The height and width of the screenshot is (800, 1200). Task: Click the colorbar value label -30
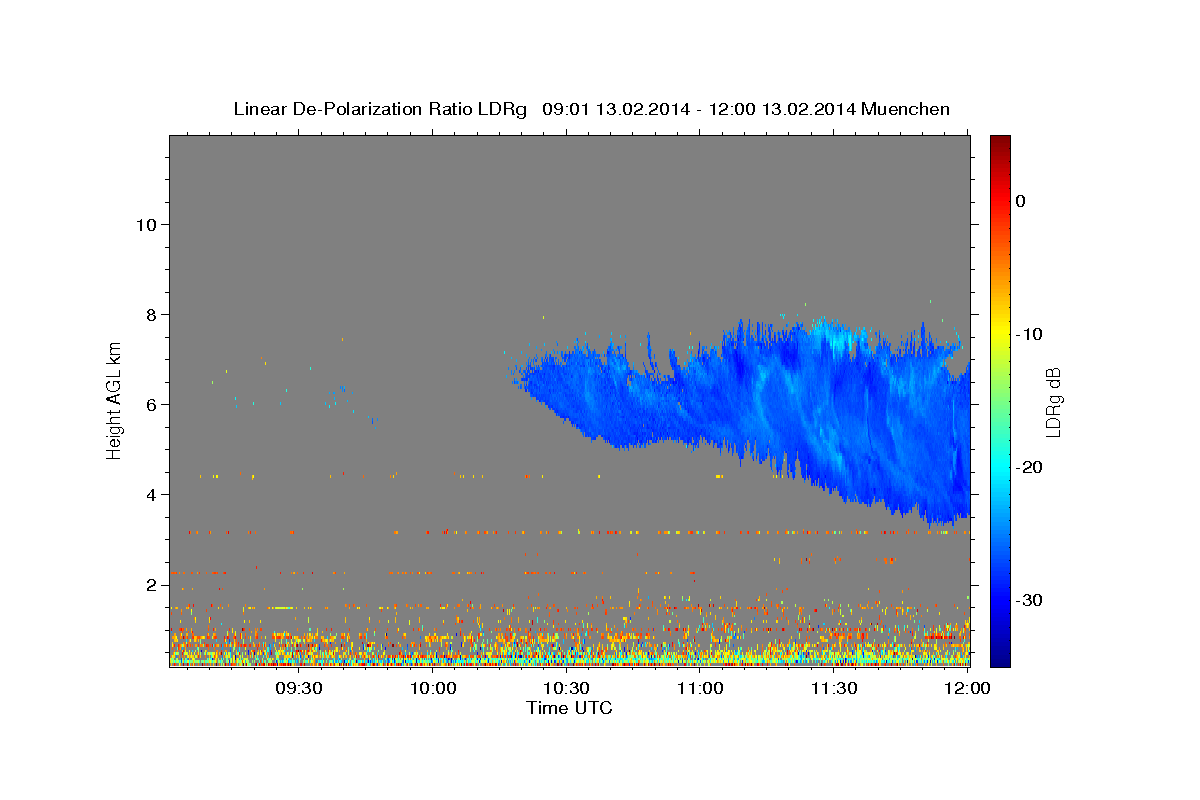(1028, 600)
